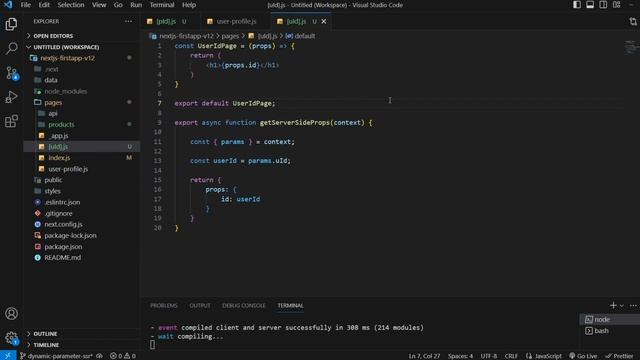Toggle secondary side bar layout icon

click(603, 5)
